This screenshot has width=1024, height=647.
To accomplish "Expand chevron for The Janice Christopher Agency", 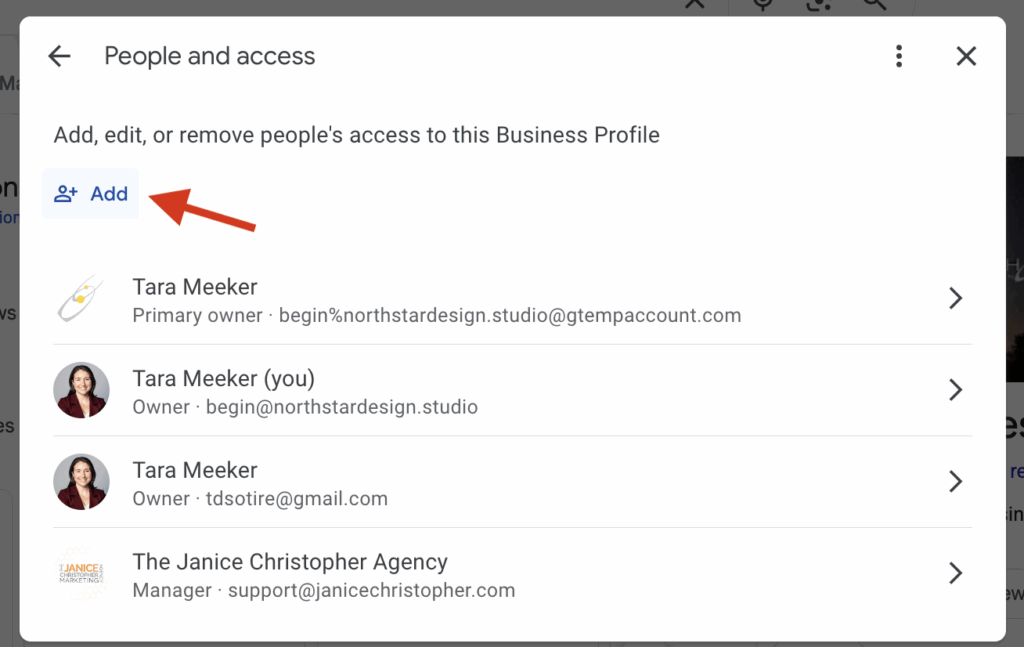I will 955,573.
